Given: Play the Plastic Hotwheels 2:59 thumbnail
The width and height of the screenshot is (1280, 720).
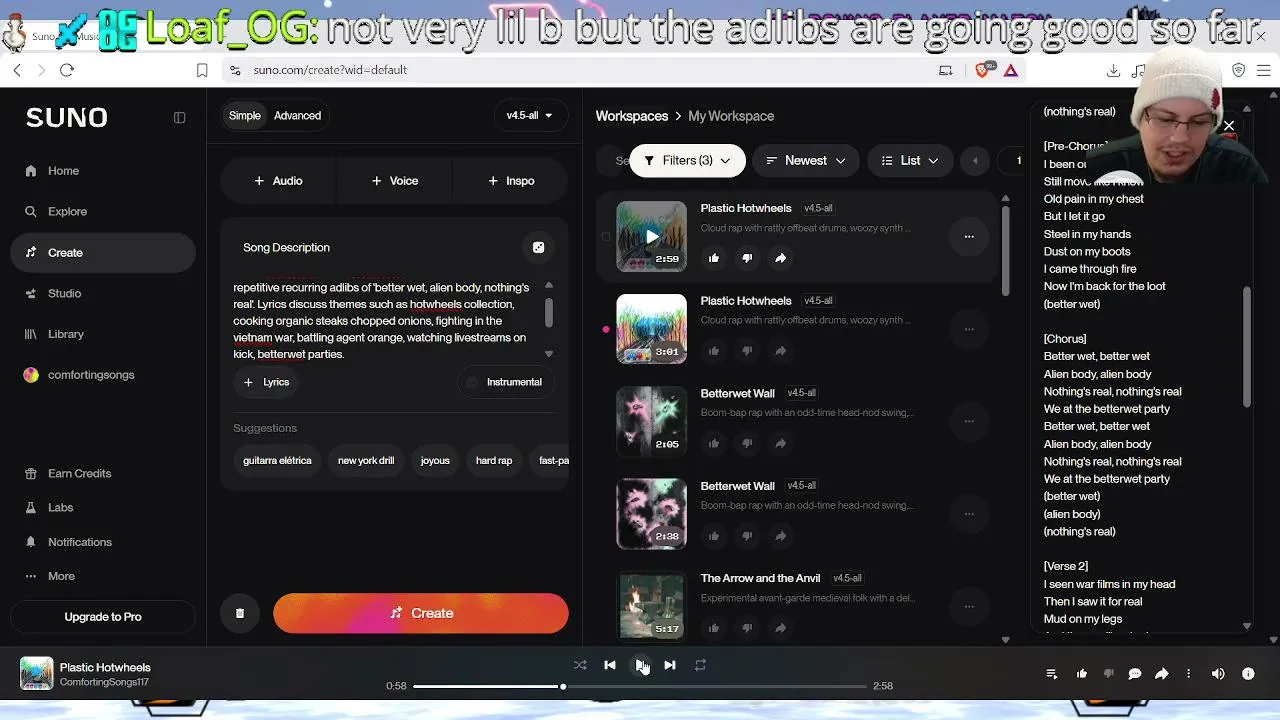Looking at the screenshot, I should (x=652, y=237).
